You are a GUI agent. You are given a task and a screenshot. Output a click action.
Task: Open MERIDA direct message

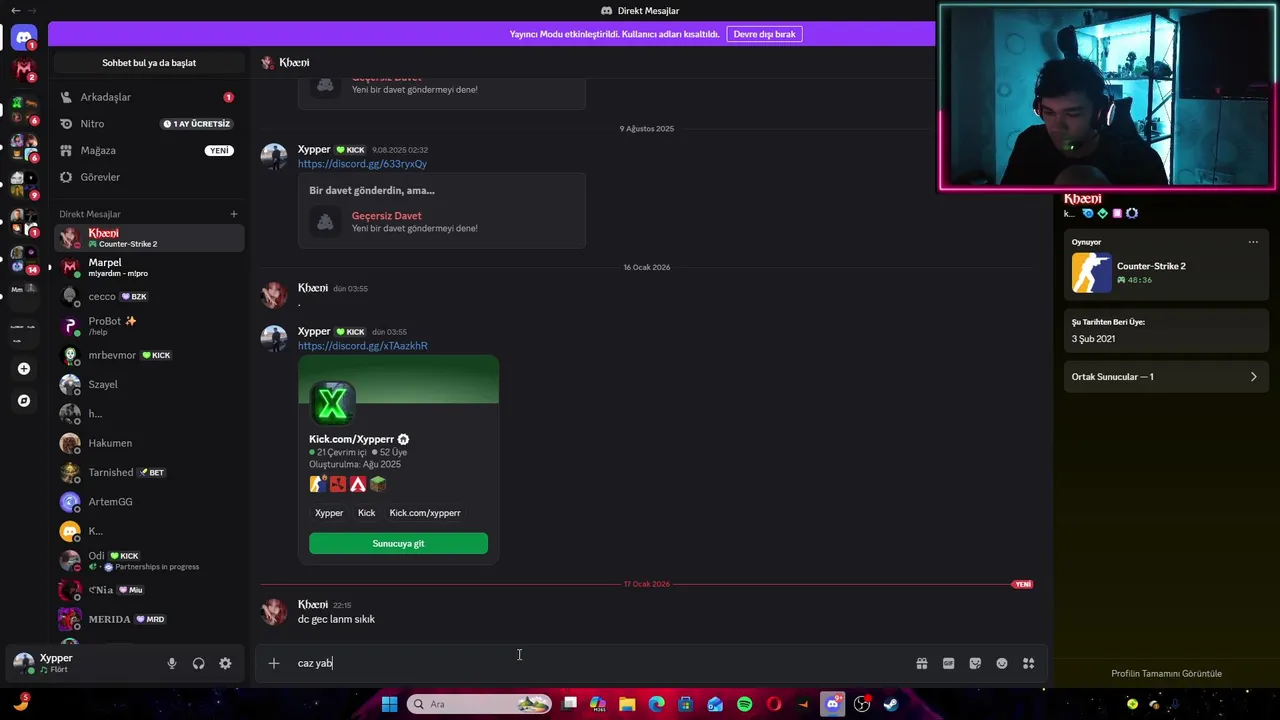coord(149,619)
